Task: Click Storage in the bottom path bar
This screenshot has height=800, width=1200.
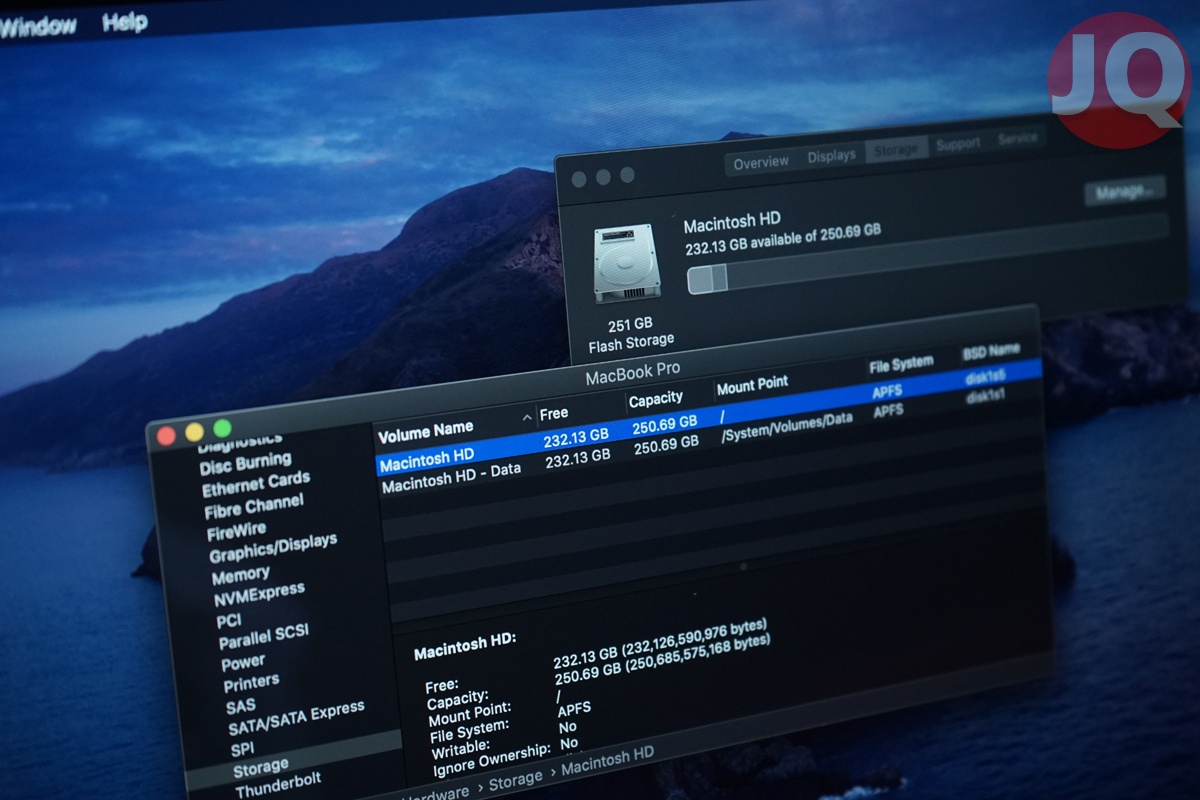Action: (516, 781)
